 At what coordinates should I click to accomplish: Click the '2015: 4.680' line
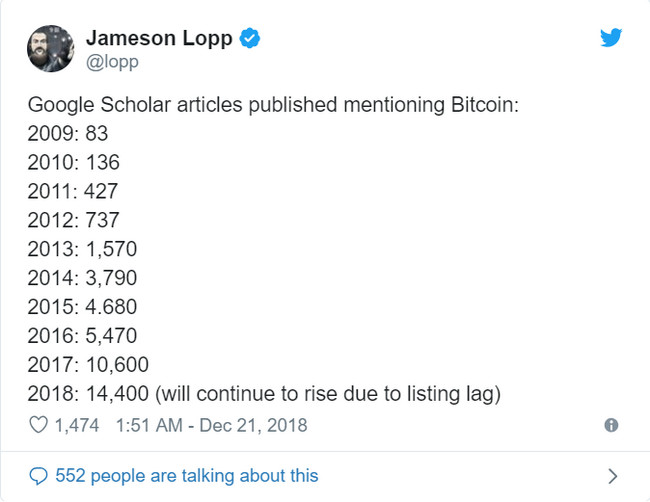click(x=82, y=307)
